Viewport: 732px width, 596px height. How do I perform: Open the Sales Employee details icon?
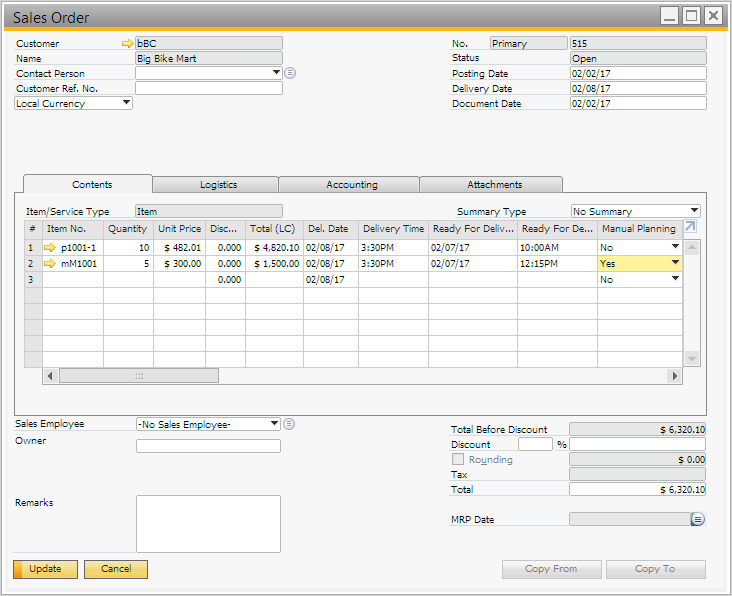(289, 424)
